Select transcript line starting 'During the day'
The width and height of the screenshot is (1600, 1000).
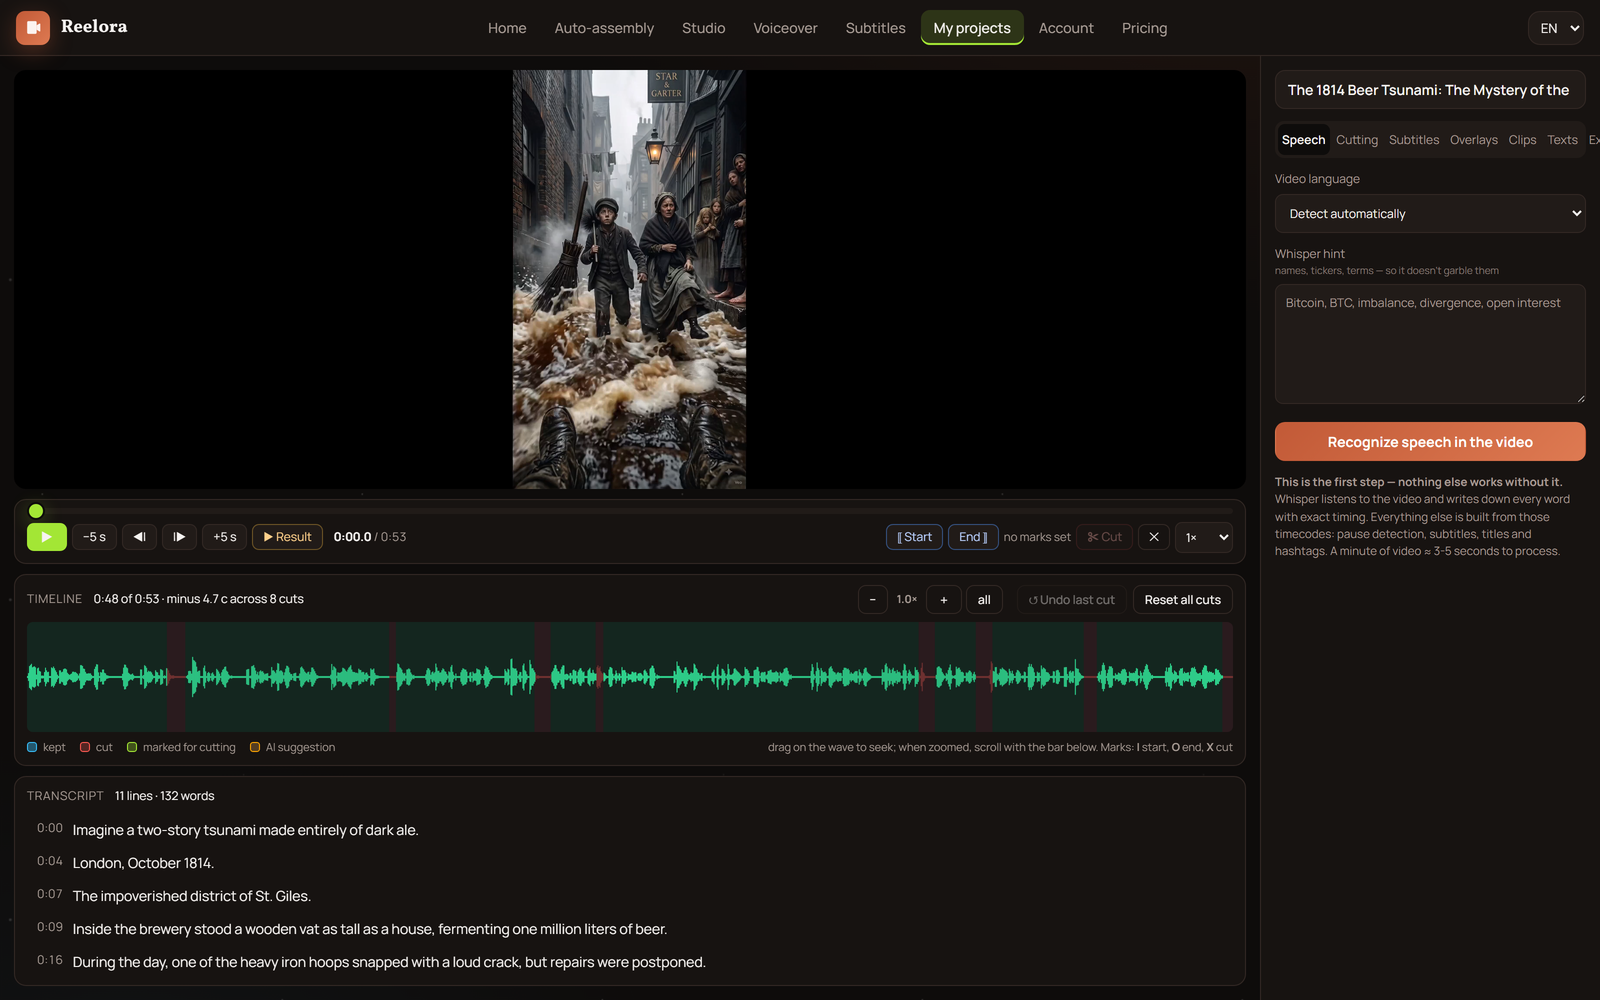point(630,962)
